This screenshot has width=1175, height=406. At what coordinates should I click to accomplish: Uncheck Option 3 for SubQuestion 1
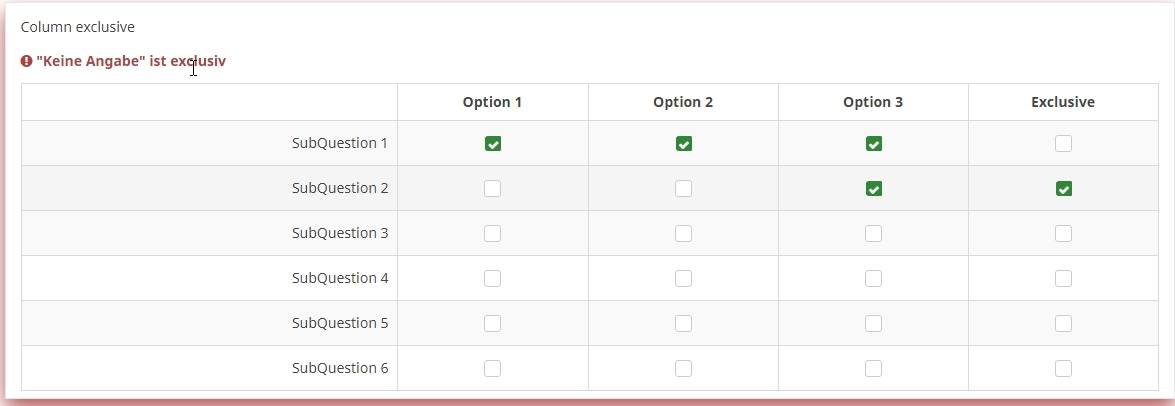coord(874,144)
